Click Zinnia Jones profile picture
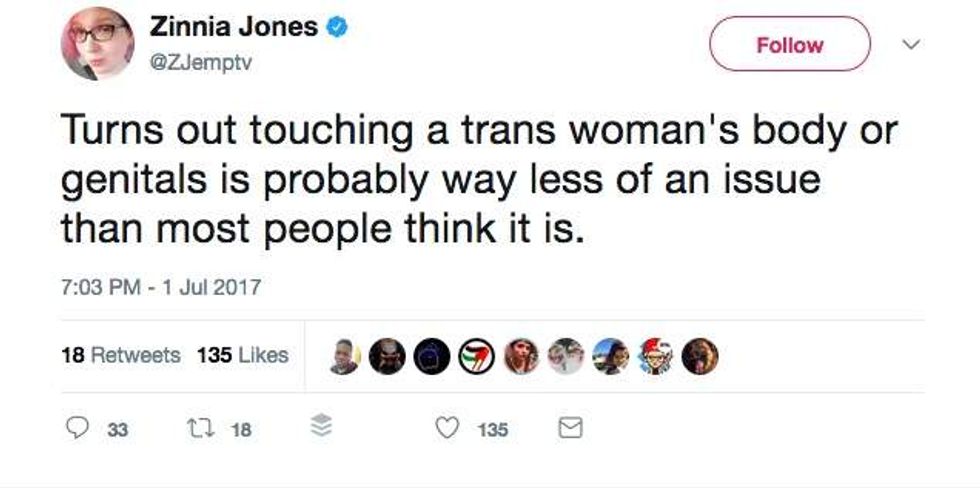 coord(97,43)
